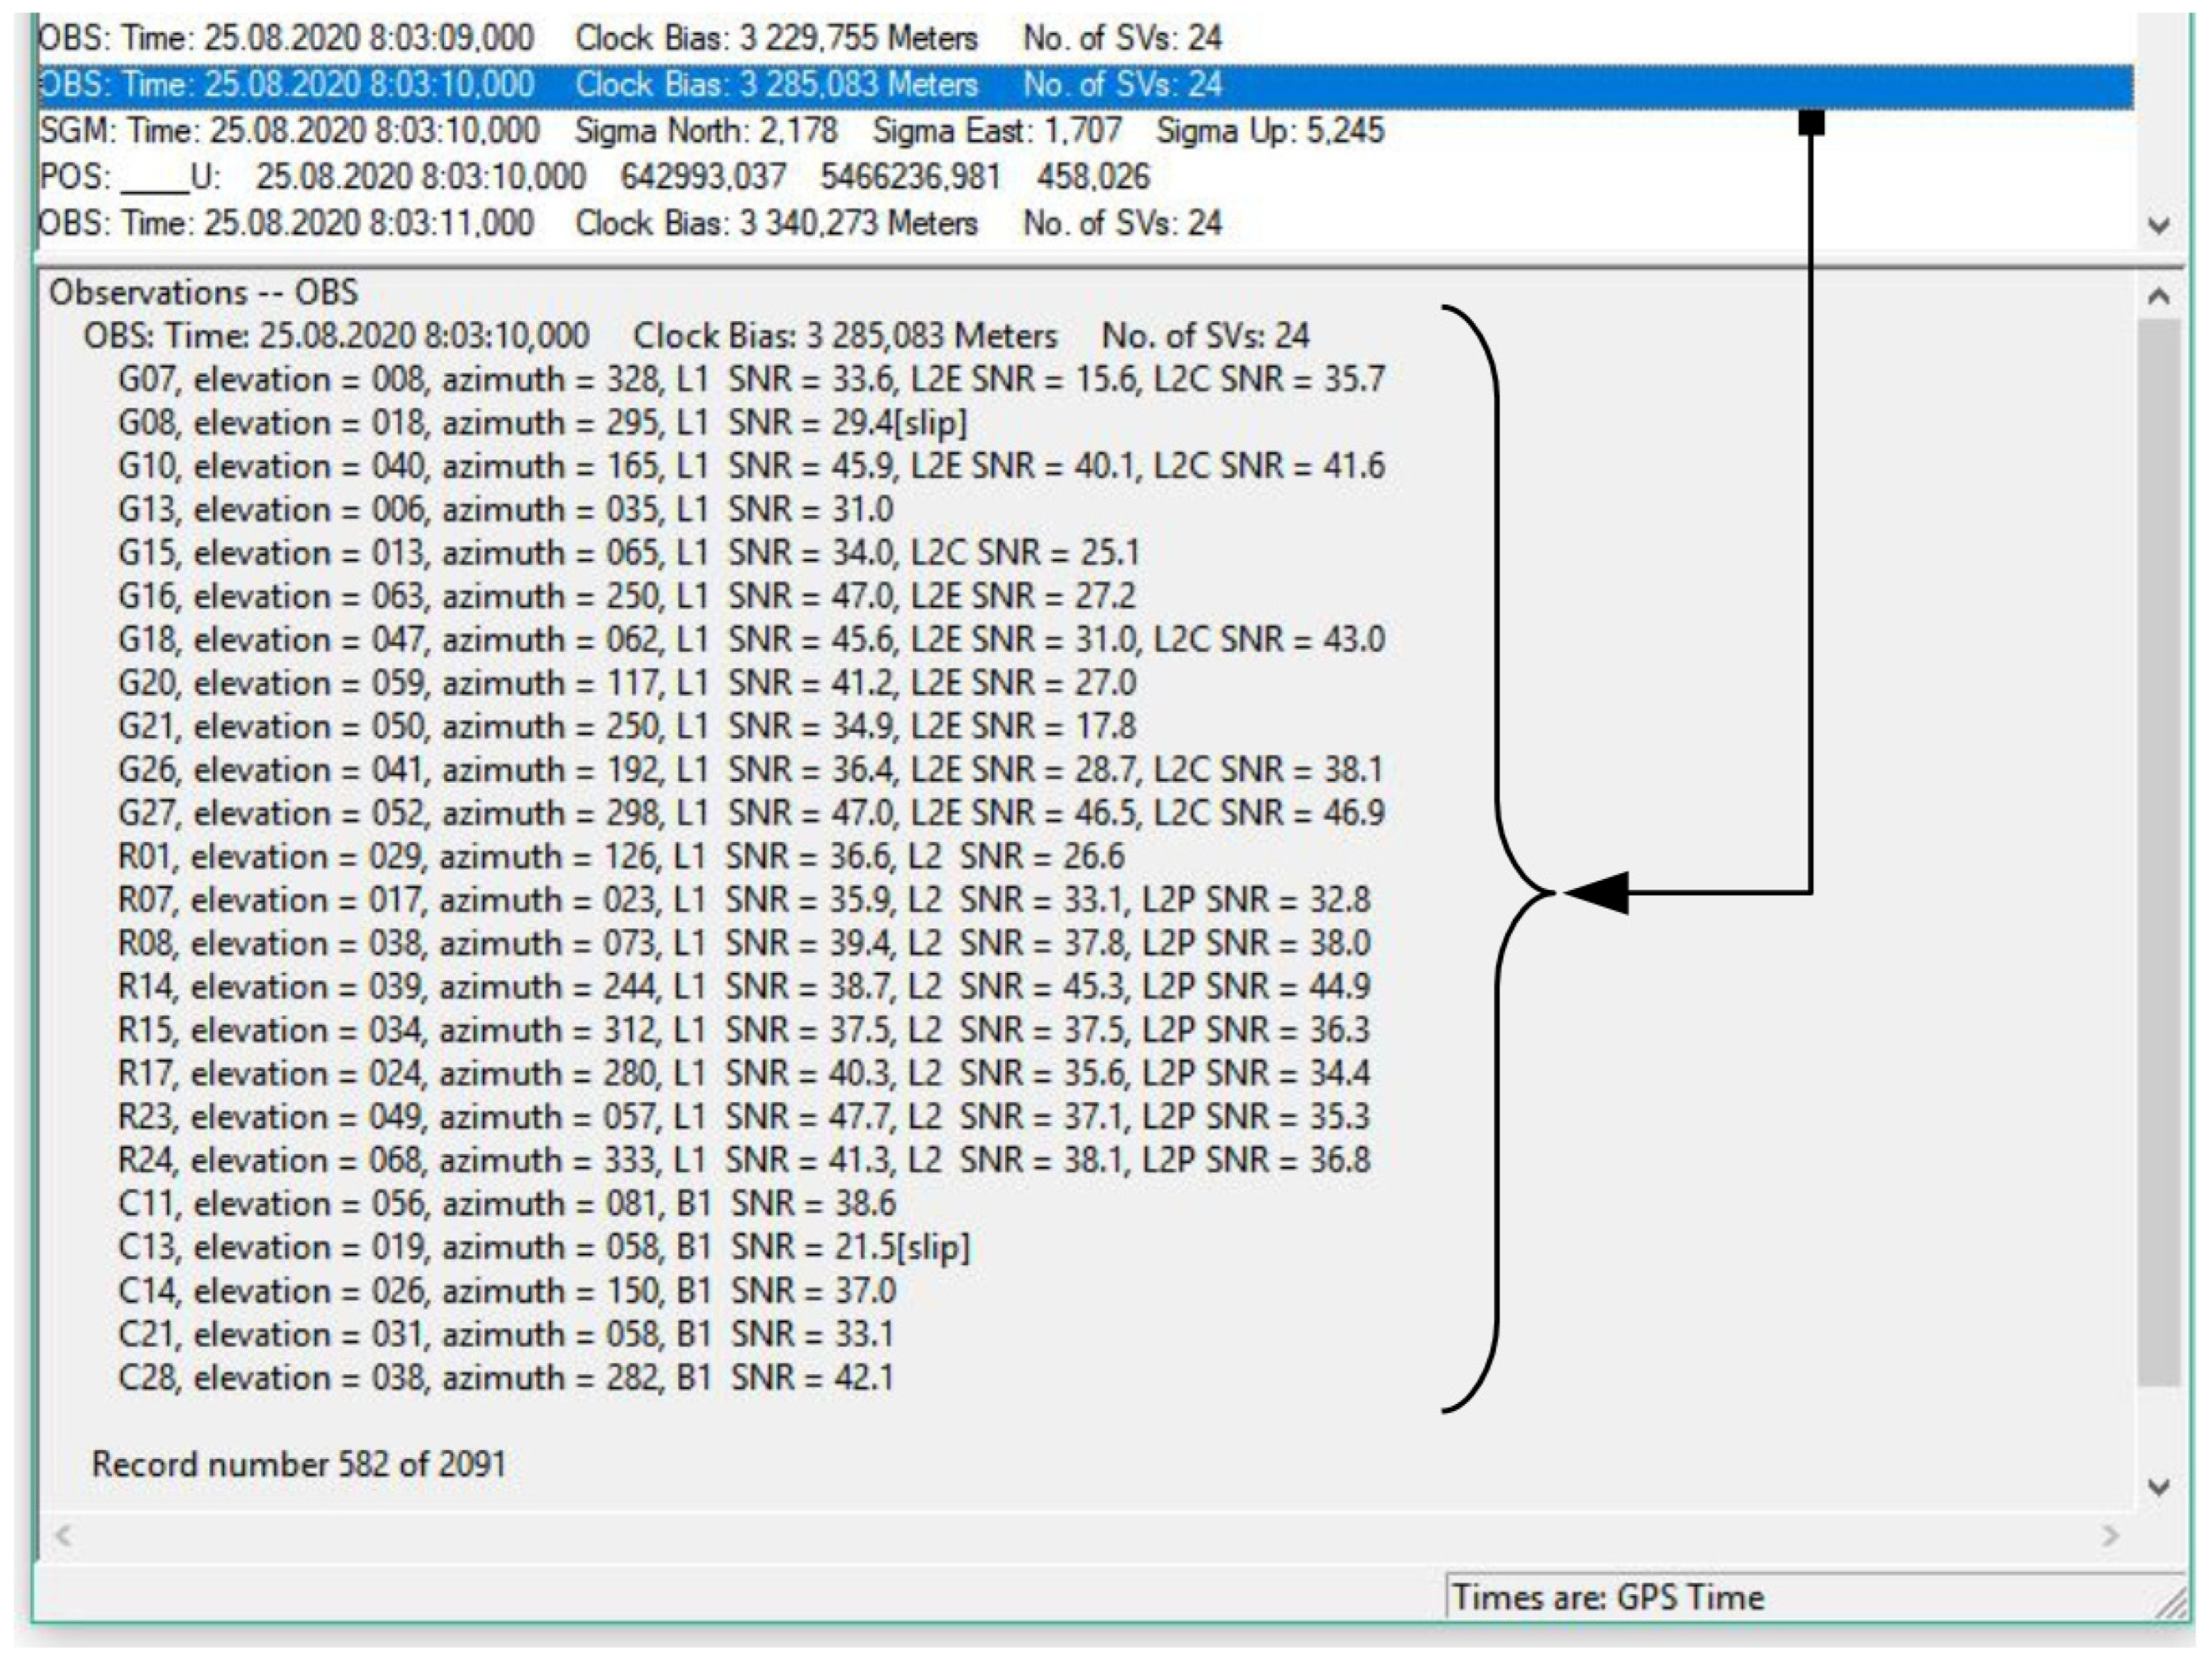Click the C11 BeiDou satellite row
The image size is (2212, 1669).
507,1204
